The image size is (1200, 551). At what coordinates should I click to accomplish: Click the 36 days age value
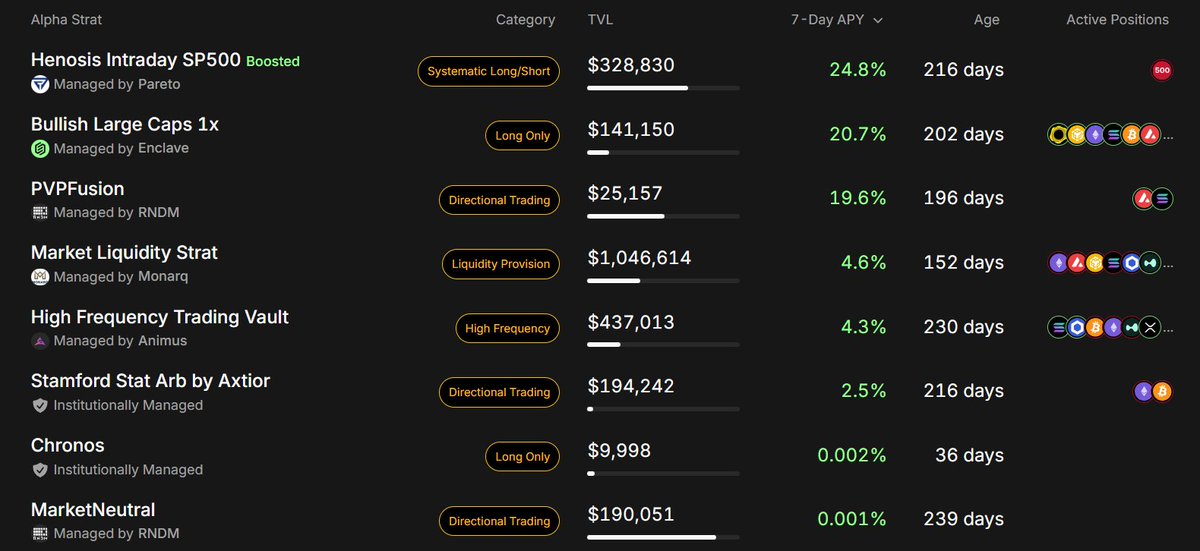click(970, 455)
